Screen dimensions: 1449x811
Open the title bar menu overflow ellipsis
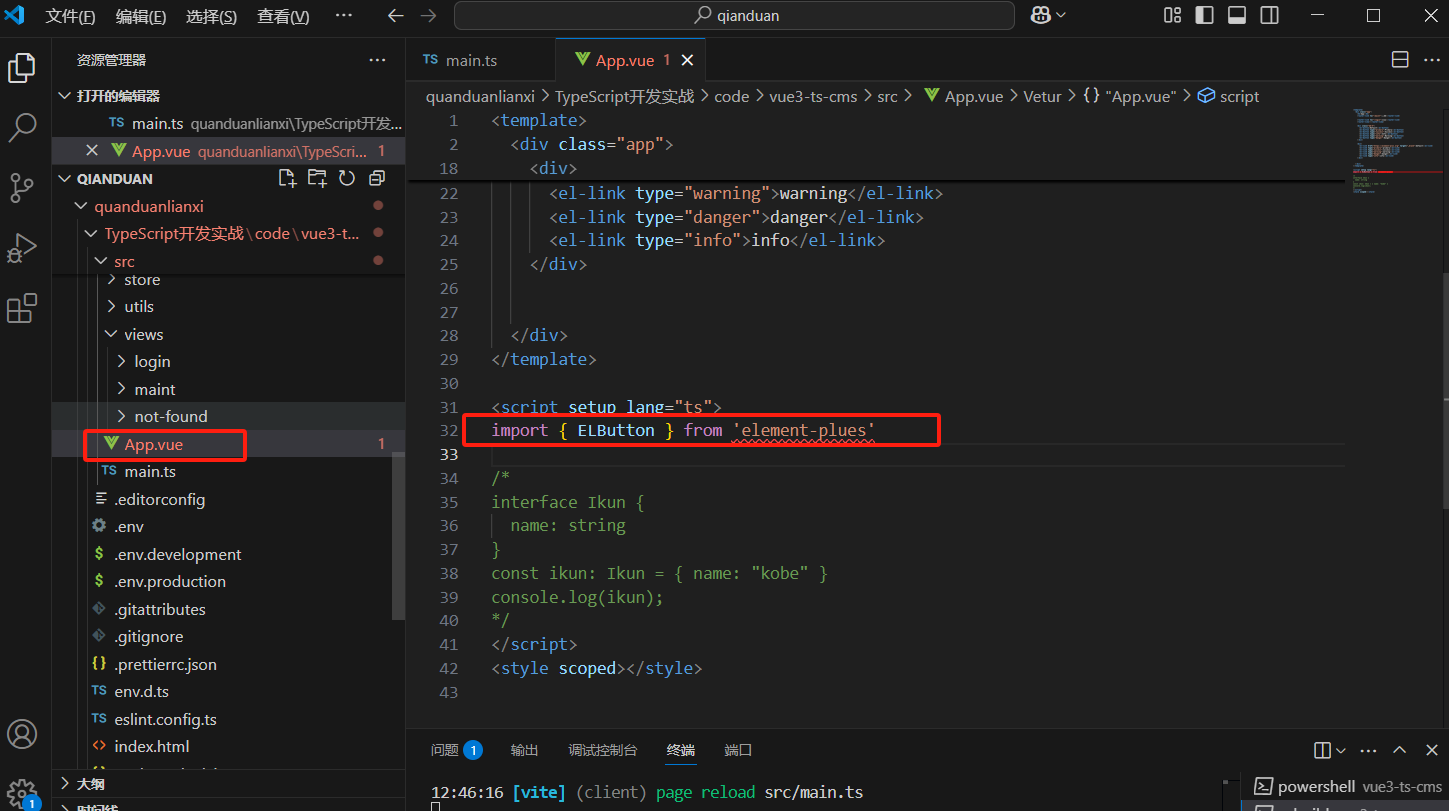pyautogui.click(x=343, y=16)
